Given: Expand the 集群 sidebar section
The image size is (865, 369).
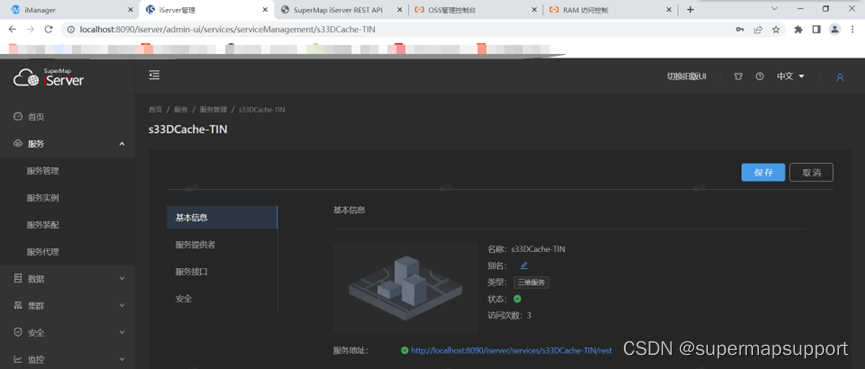Looking at the screenshot, I should (x=67, y=306).
